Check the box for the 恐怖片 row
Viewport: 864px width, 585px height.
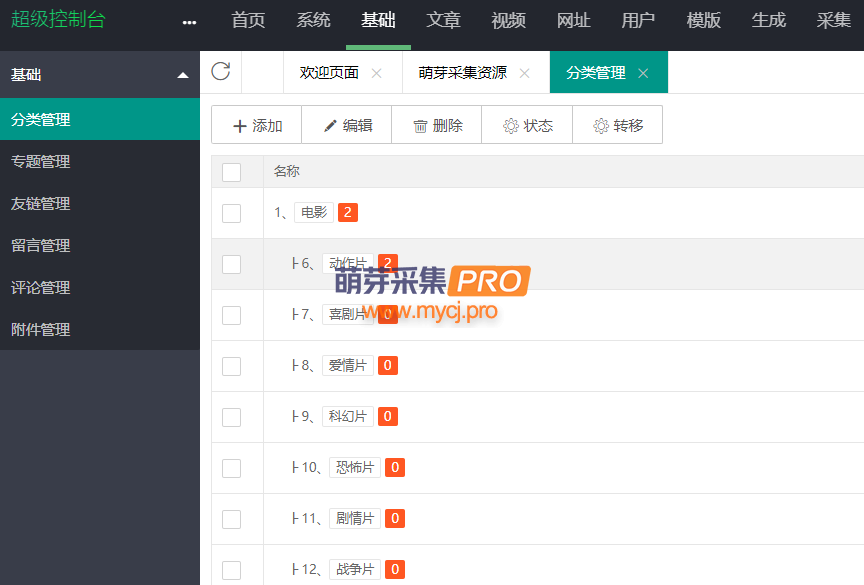[x=231, y=468]
